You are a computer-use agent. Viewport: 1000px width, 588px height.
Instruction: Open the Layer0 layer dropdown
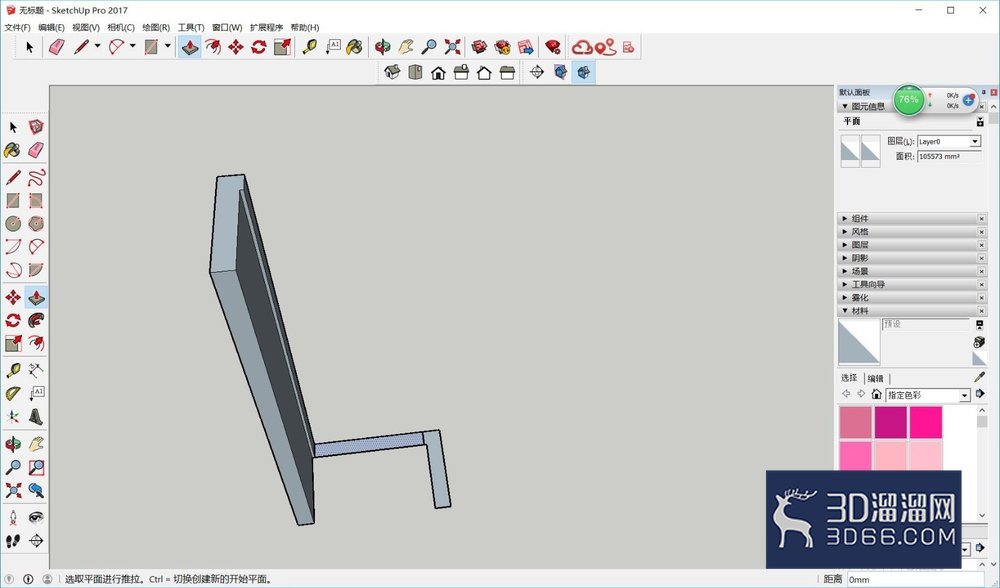(974, 142)
